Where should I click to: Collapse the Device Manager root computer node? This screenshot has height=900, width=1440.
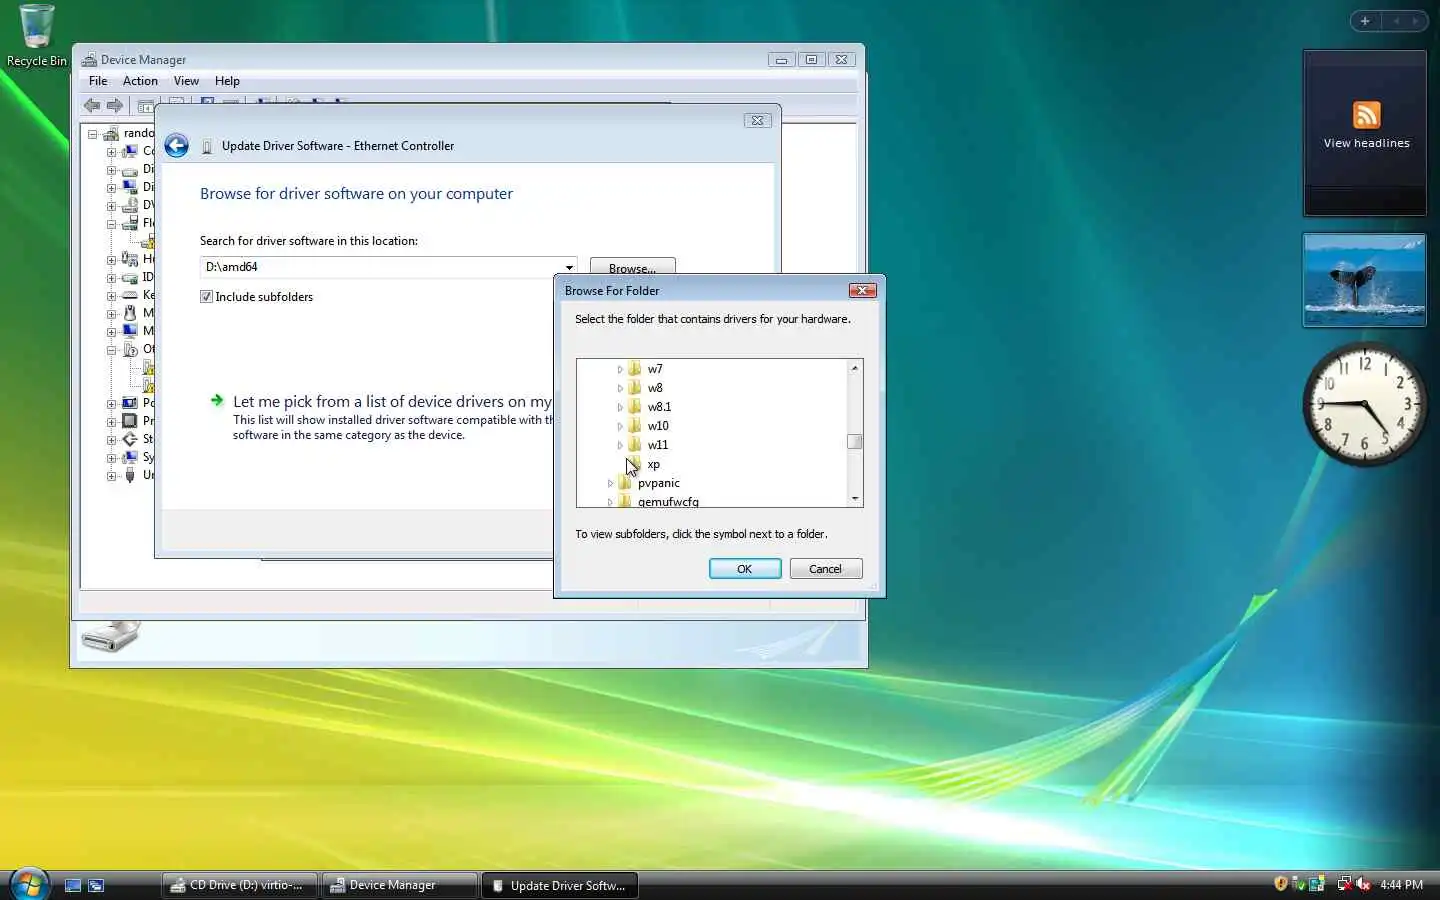pos(92,134)
